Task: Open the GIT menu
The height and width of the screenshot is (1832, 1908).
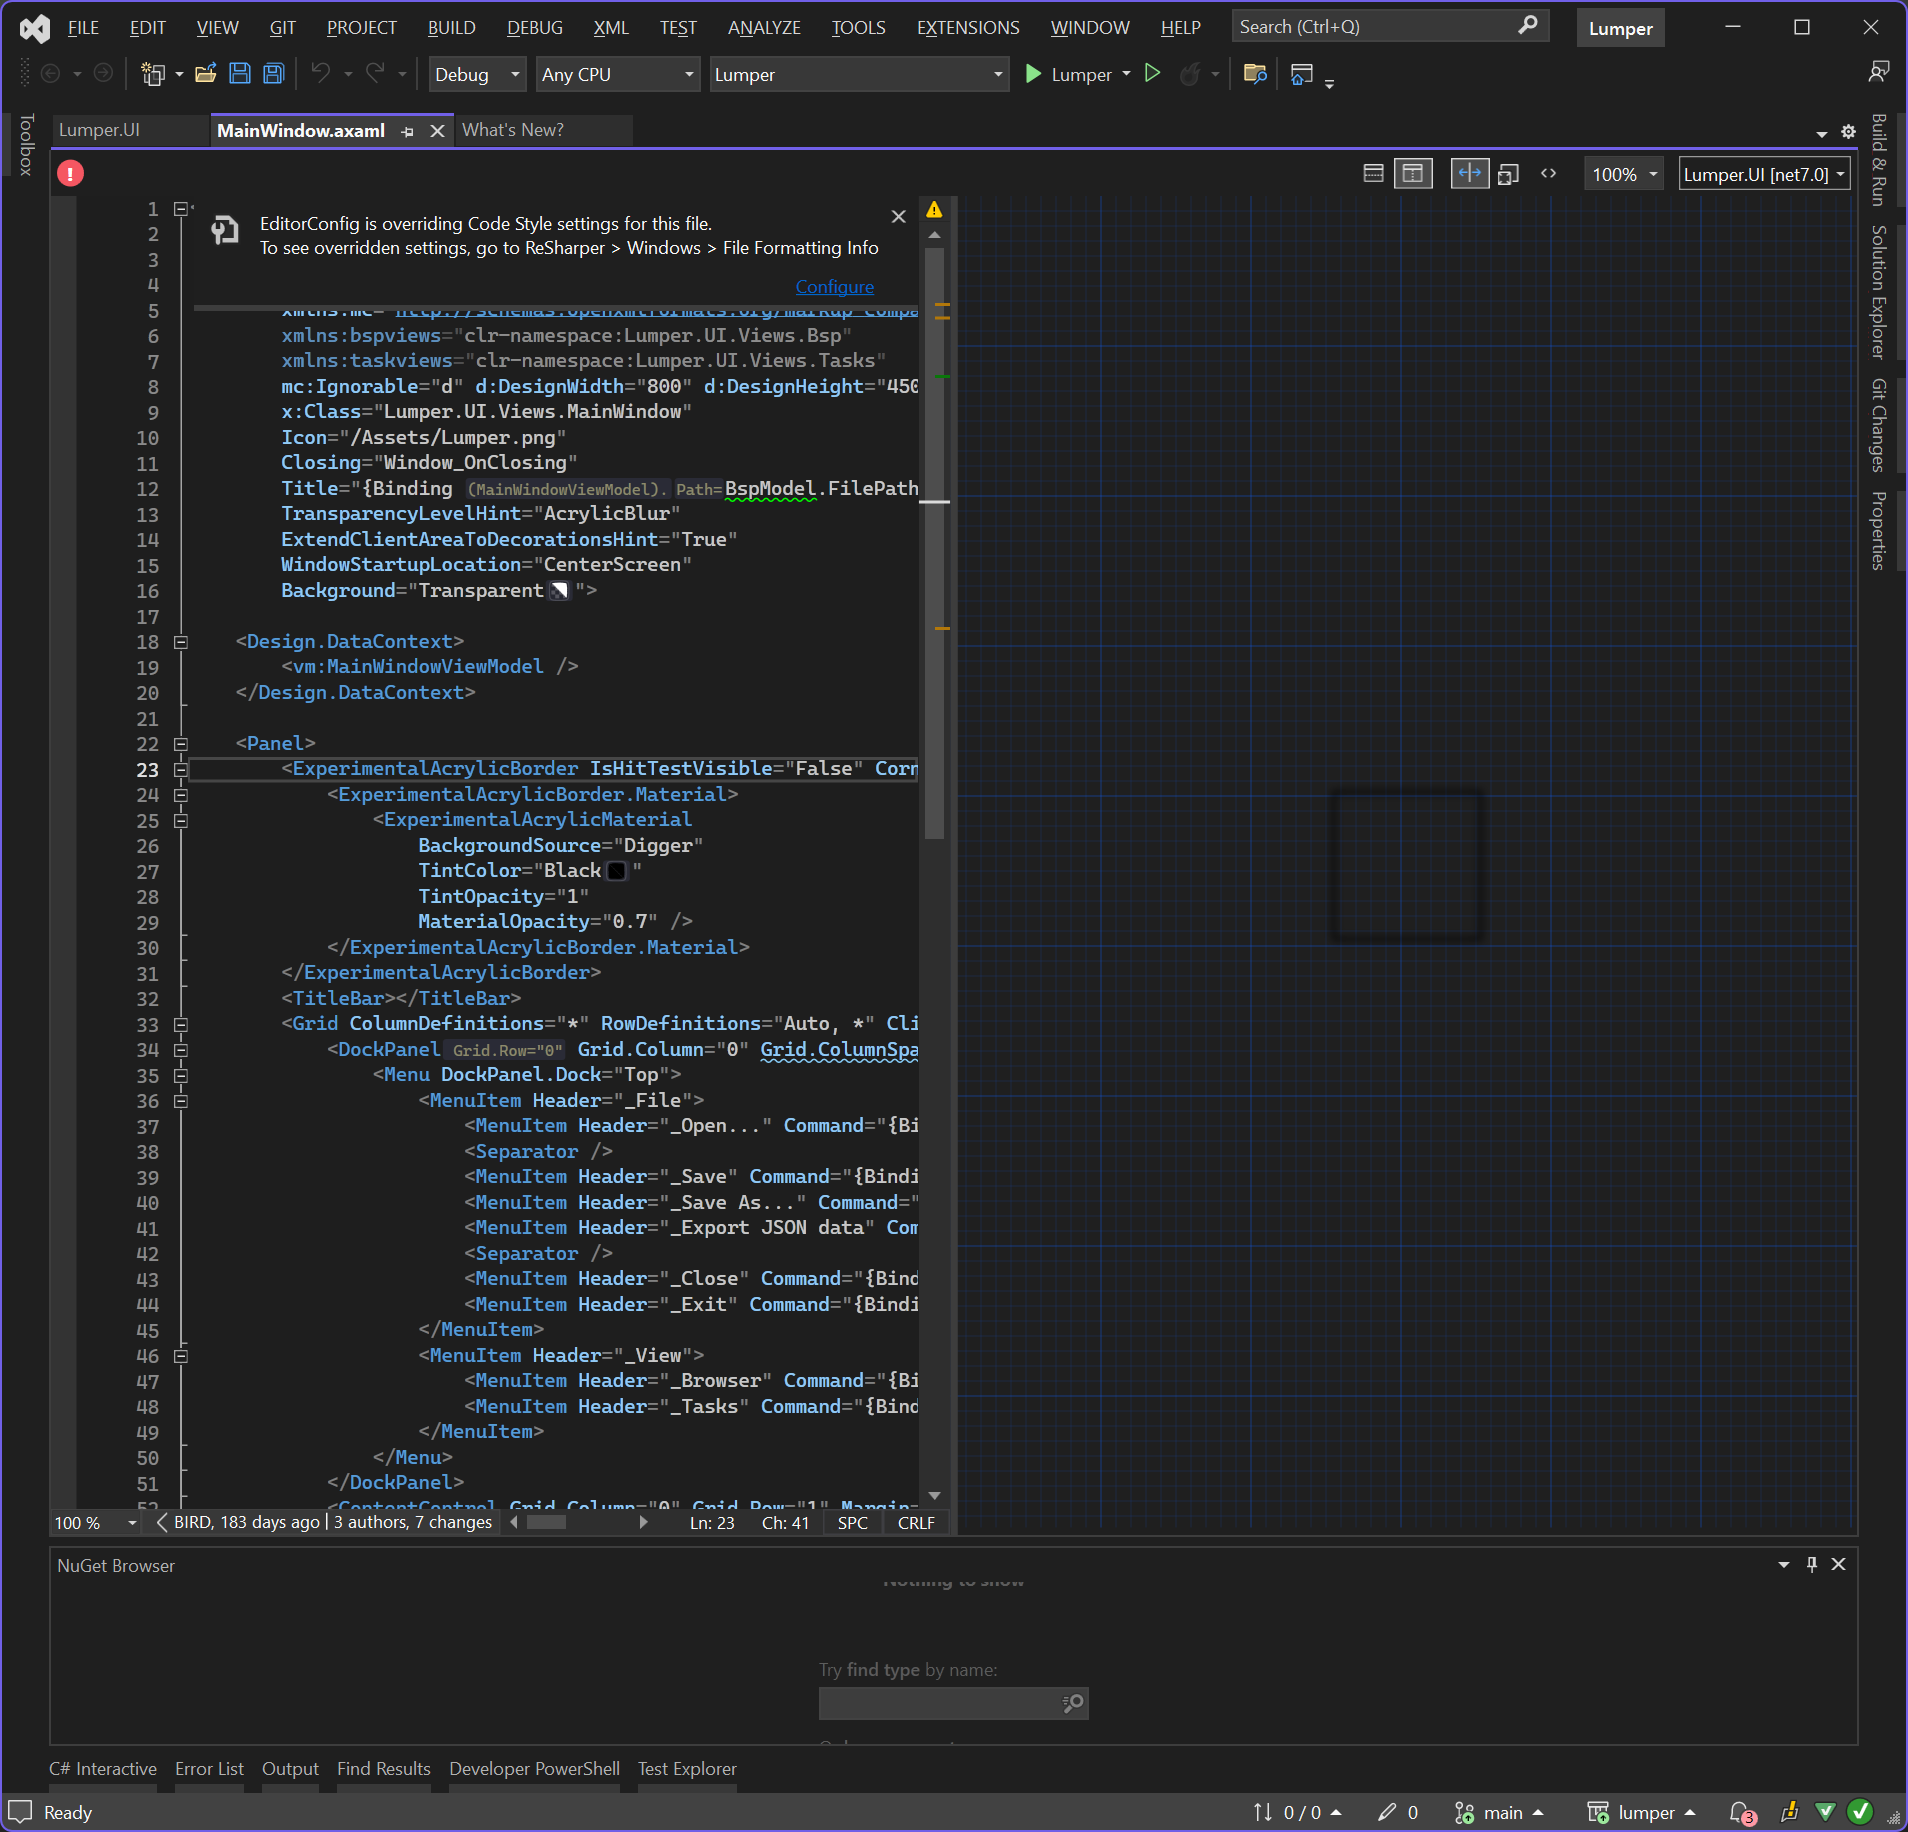Action: (x=282, y=27)
